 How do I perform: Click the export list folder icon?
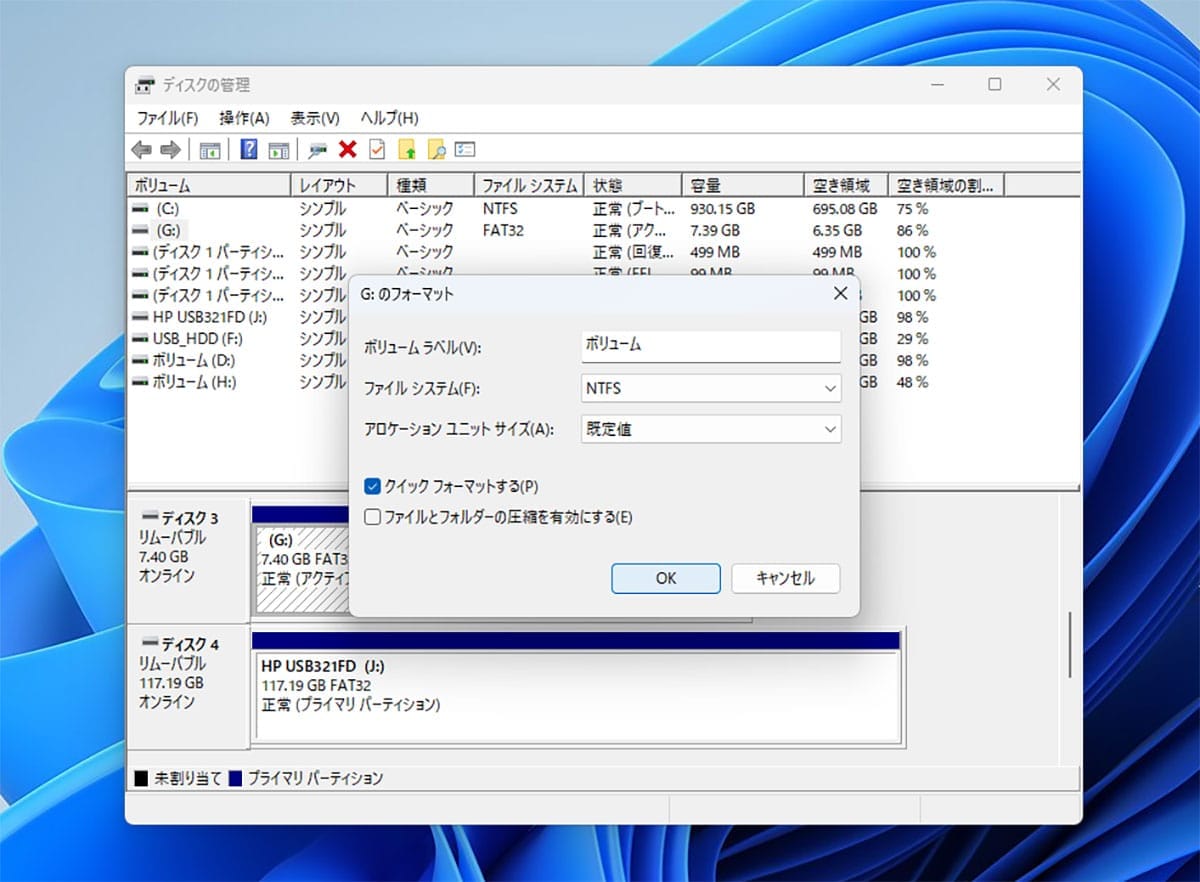(x=408, y=150)
